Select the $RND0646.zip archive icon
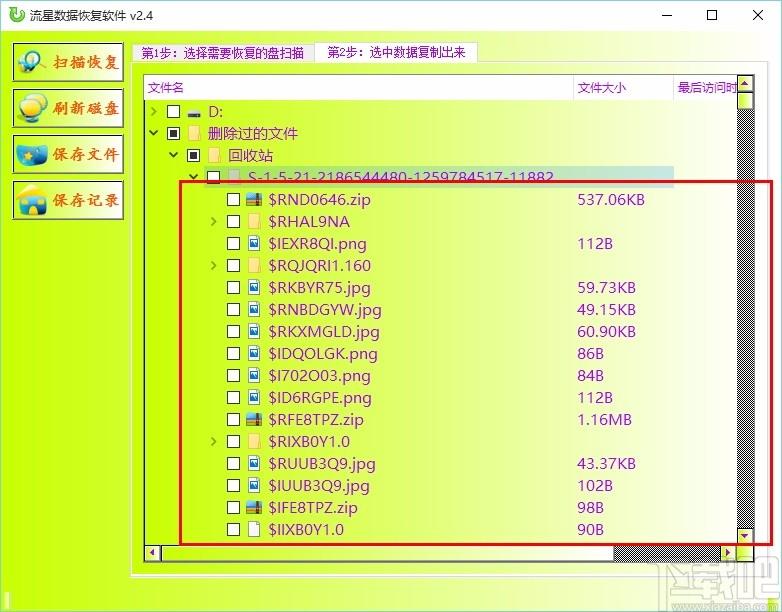782x612 pixels. (x=254, y=200)
